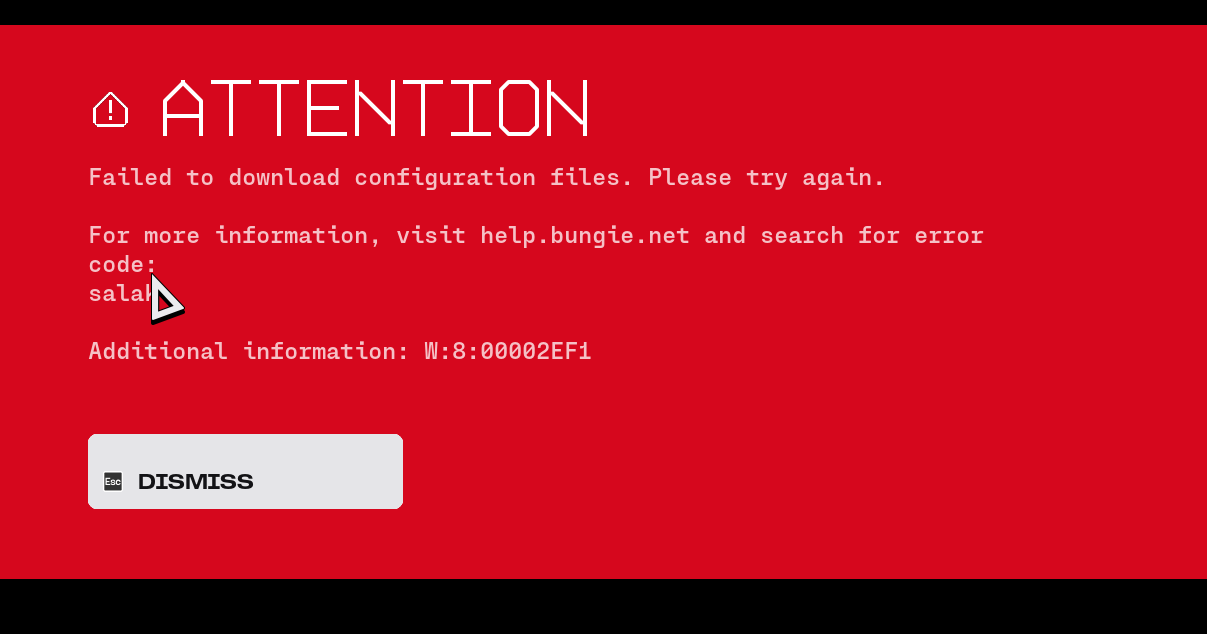Click the warning triangle icon beside ATTENTION
1207x634 pixels.
pyautogui.click(x=110, y=109)
